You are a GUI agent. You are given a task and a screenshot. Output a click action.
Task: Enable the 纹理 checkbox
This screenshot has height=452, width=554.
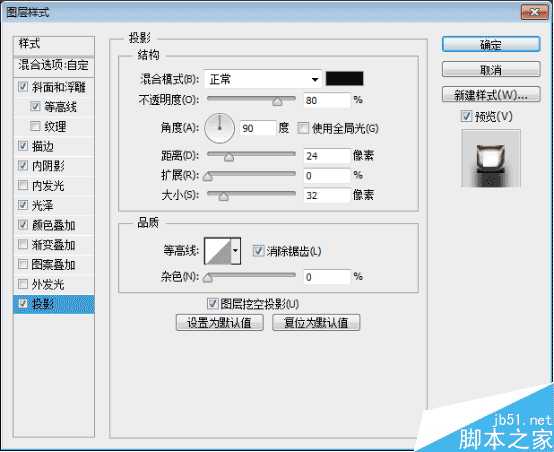[x=35, y=126]
